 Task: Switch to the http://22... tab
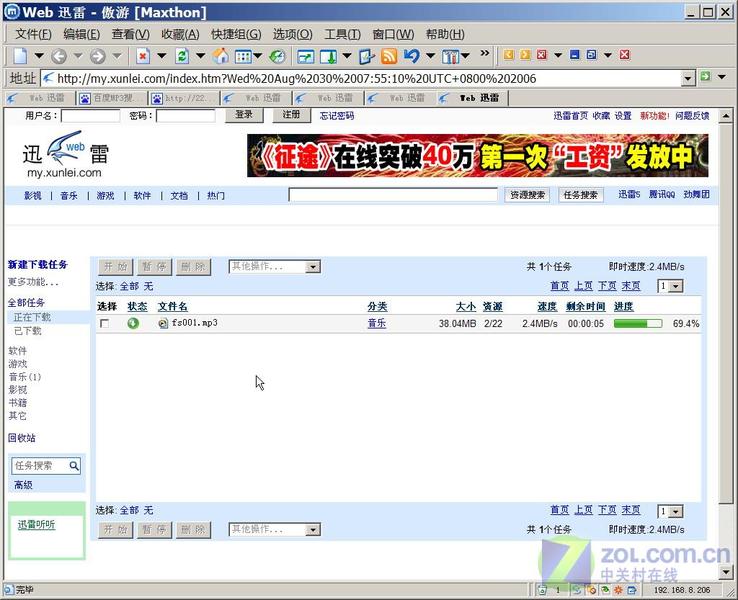(x=184, y=98)
